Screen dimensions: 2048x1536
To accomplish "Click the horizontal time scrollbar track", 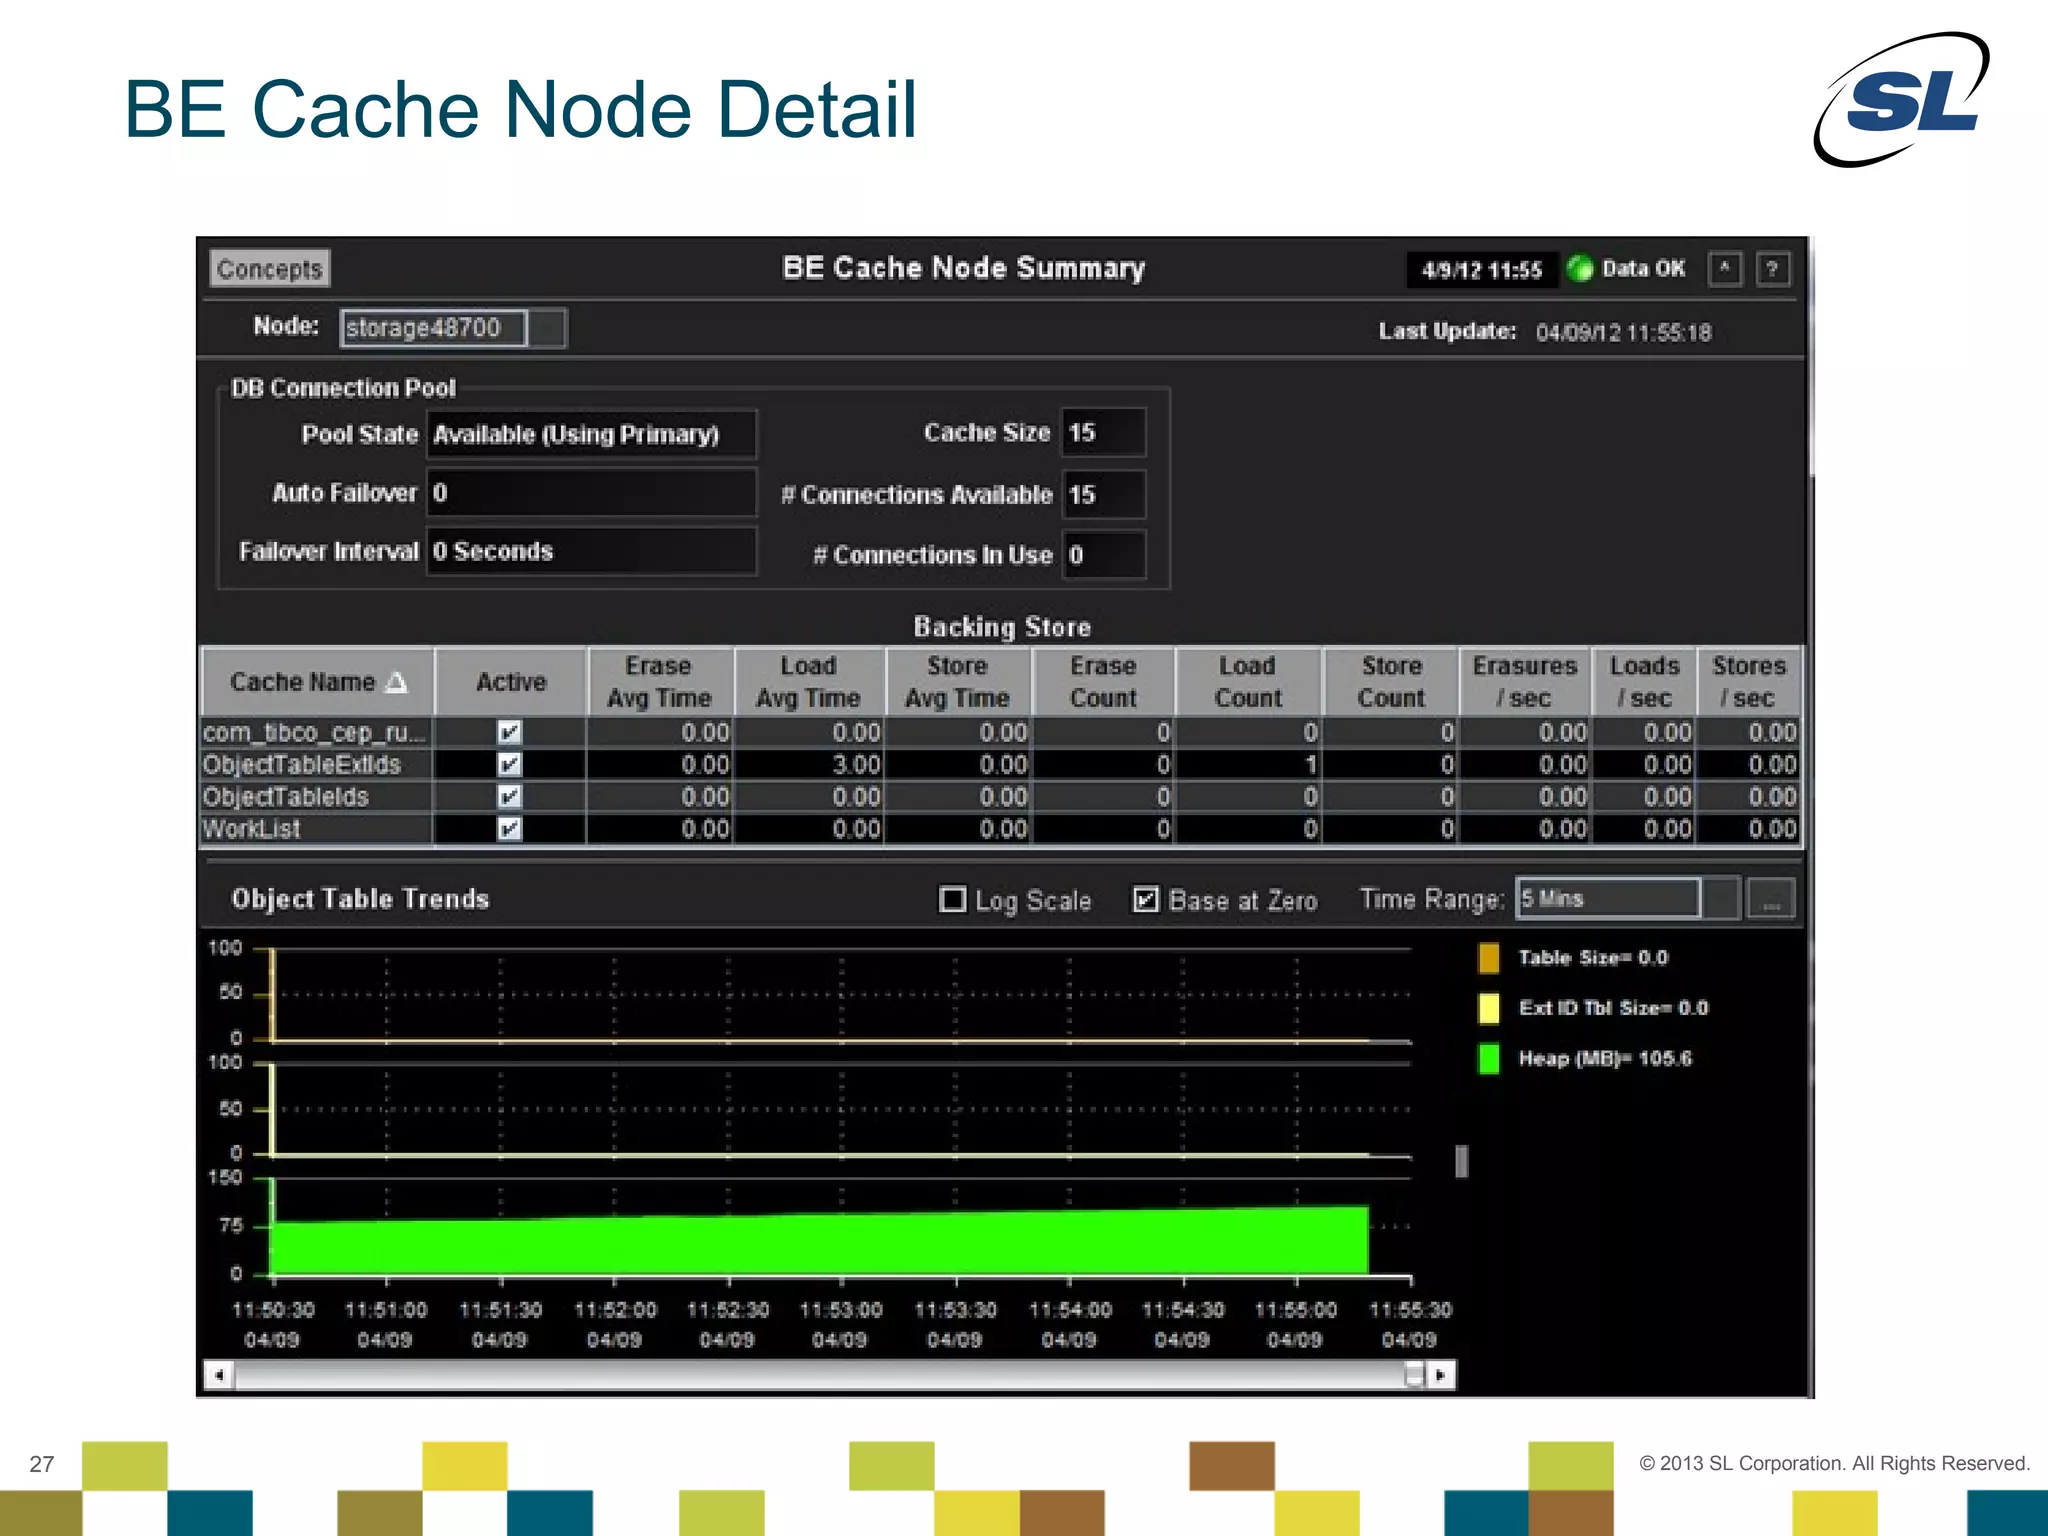I will pos(820,1375).
